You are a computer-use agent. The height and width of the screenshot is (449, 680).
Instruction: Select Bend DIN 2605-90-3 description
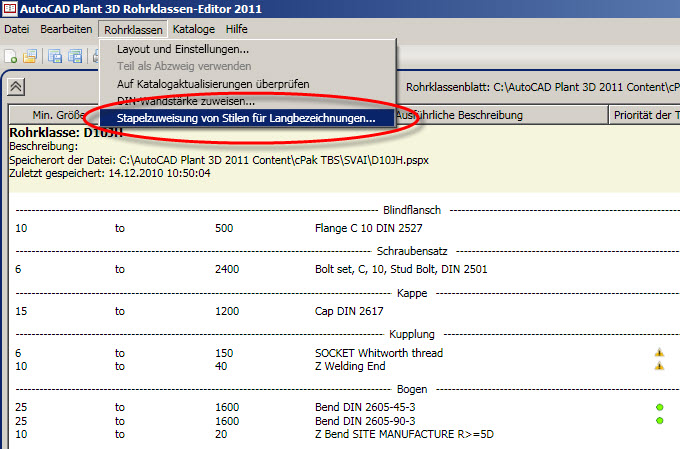pos(365,421)
